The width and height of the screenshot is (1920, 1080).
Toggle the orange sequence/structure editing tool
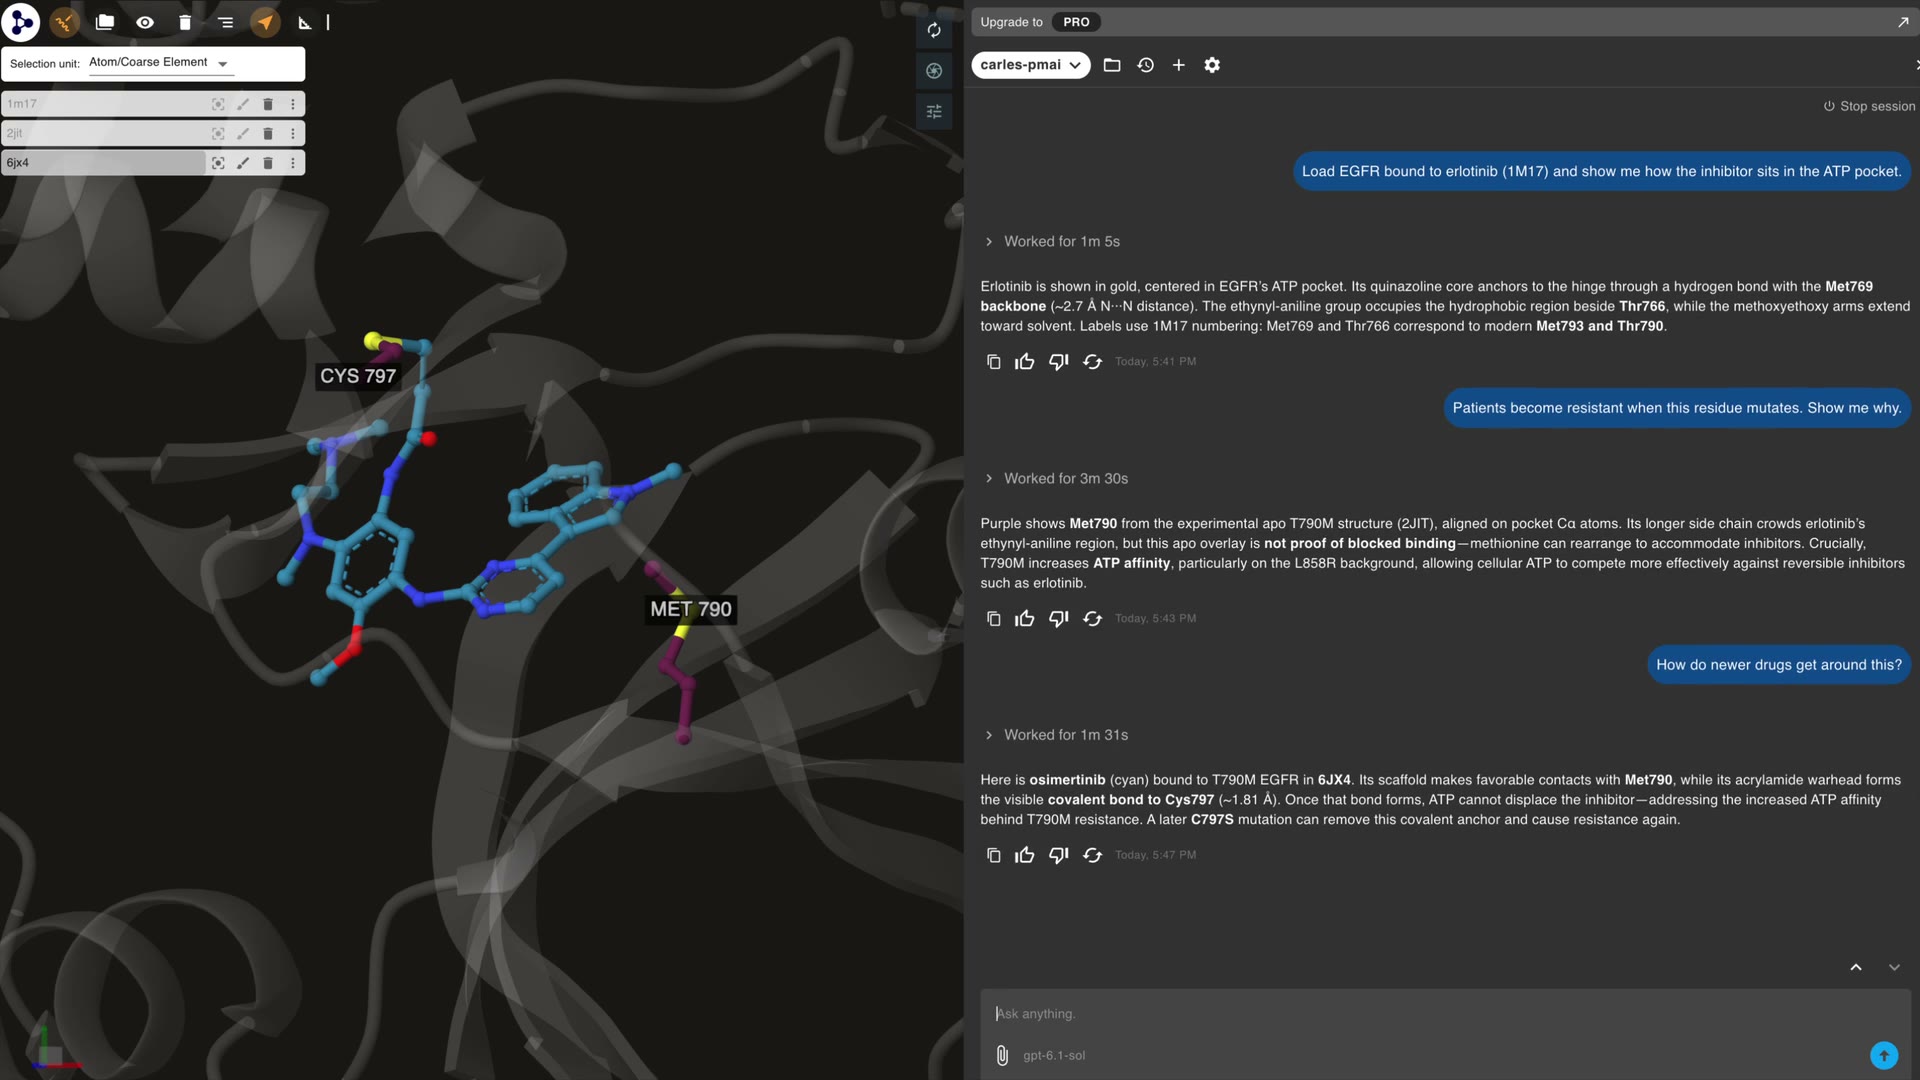click(65, 22)
